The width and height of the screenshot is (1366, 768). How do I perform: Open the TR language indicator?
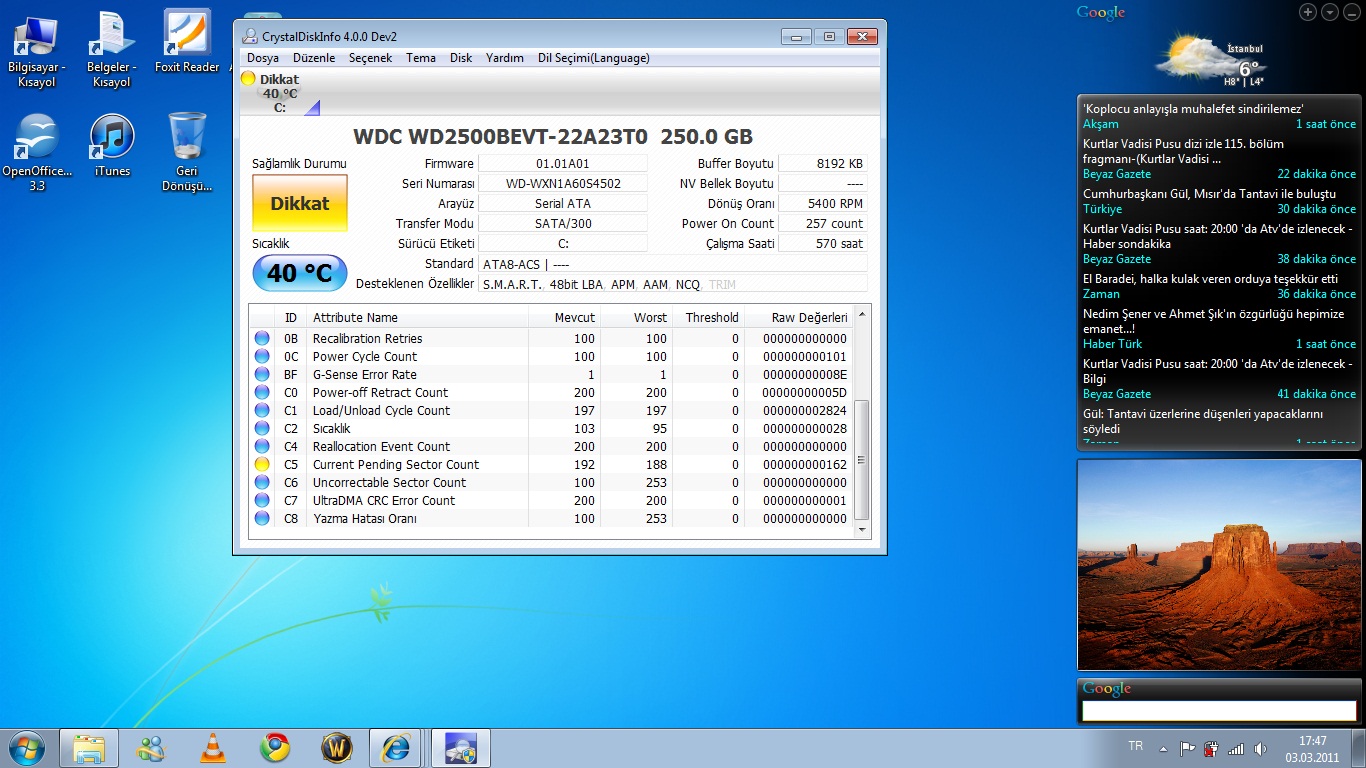[x=1135, y=746]
